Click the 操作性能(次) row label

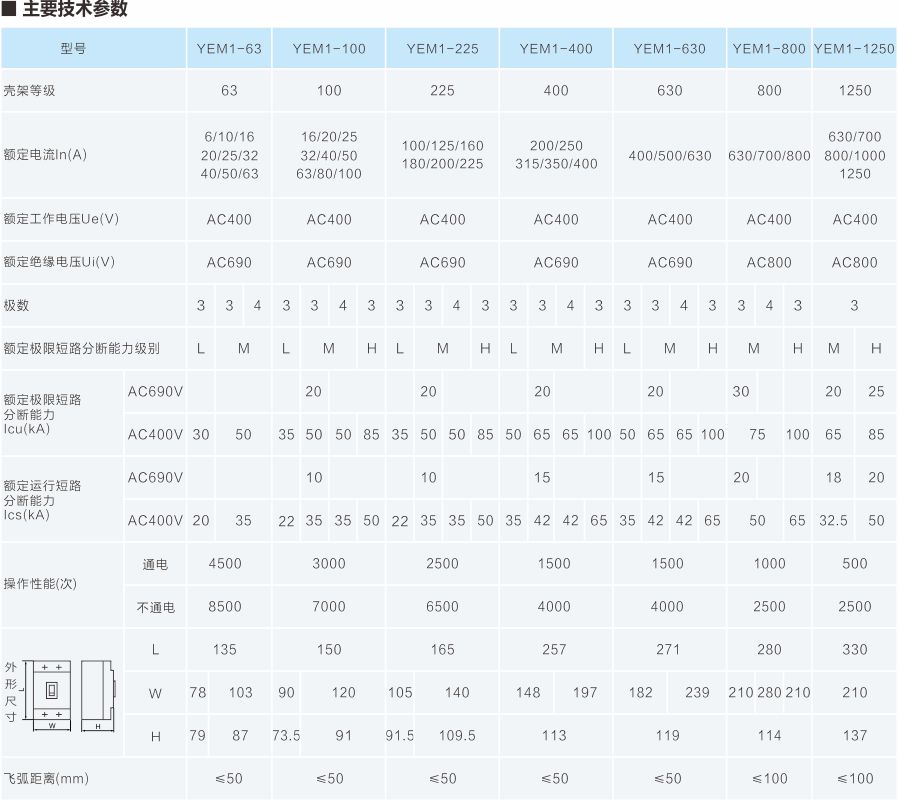pyautogui.click(x=40, y=583)
